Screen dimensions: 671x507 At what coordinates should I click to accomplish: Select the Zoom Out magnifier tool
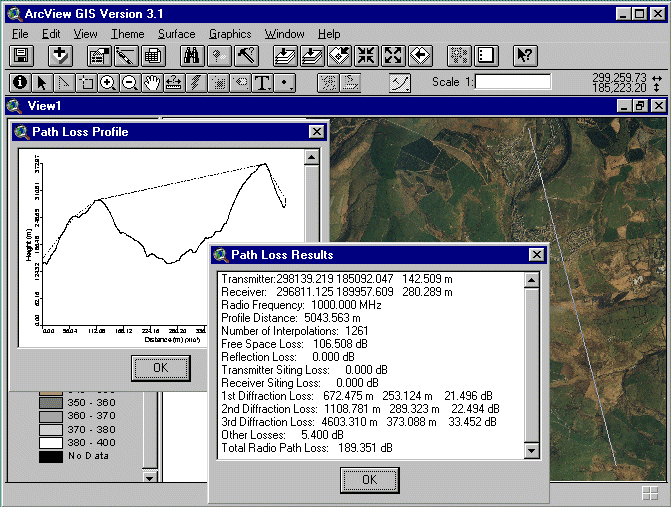click(x=129, y=83)
